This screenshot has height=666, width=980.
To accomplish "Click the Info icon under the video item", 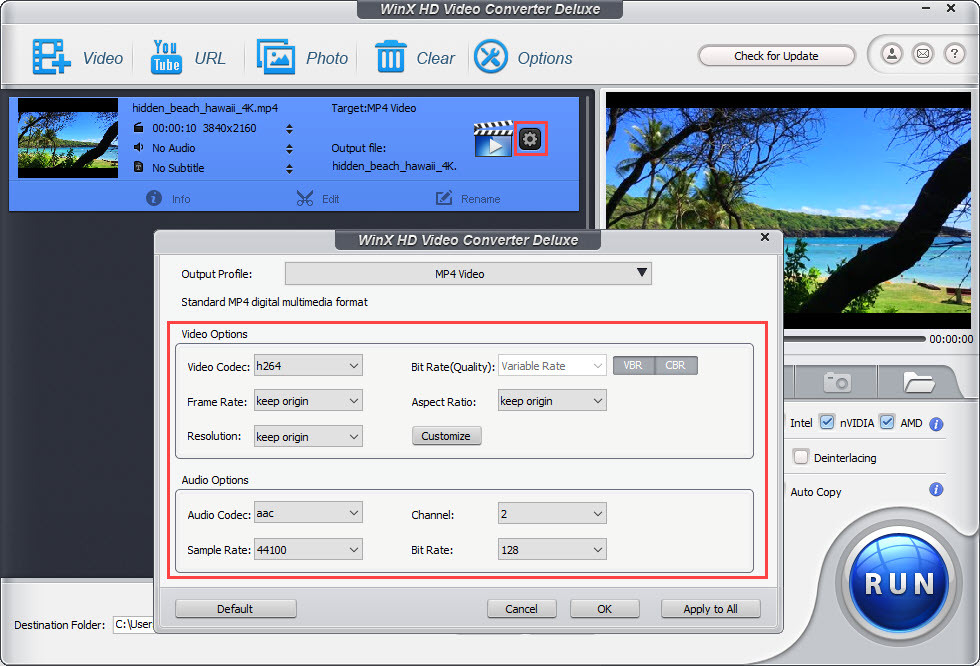I will [154, 198].
